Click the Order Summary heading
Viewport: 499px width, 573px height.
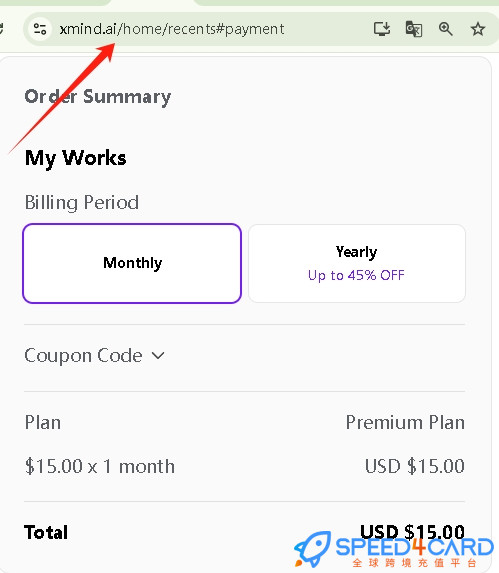98,97
